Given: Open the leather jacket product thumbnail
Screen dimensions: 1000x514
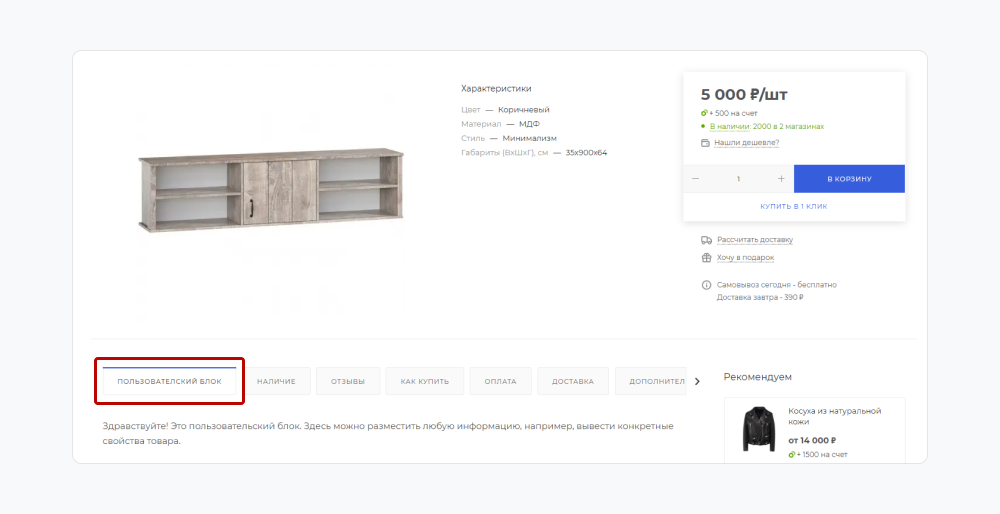Looking at the screenshot, I should pos(759,428).
